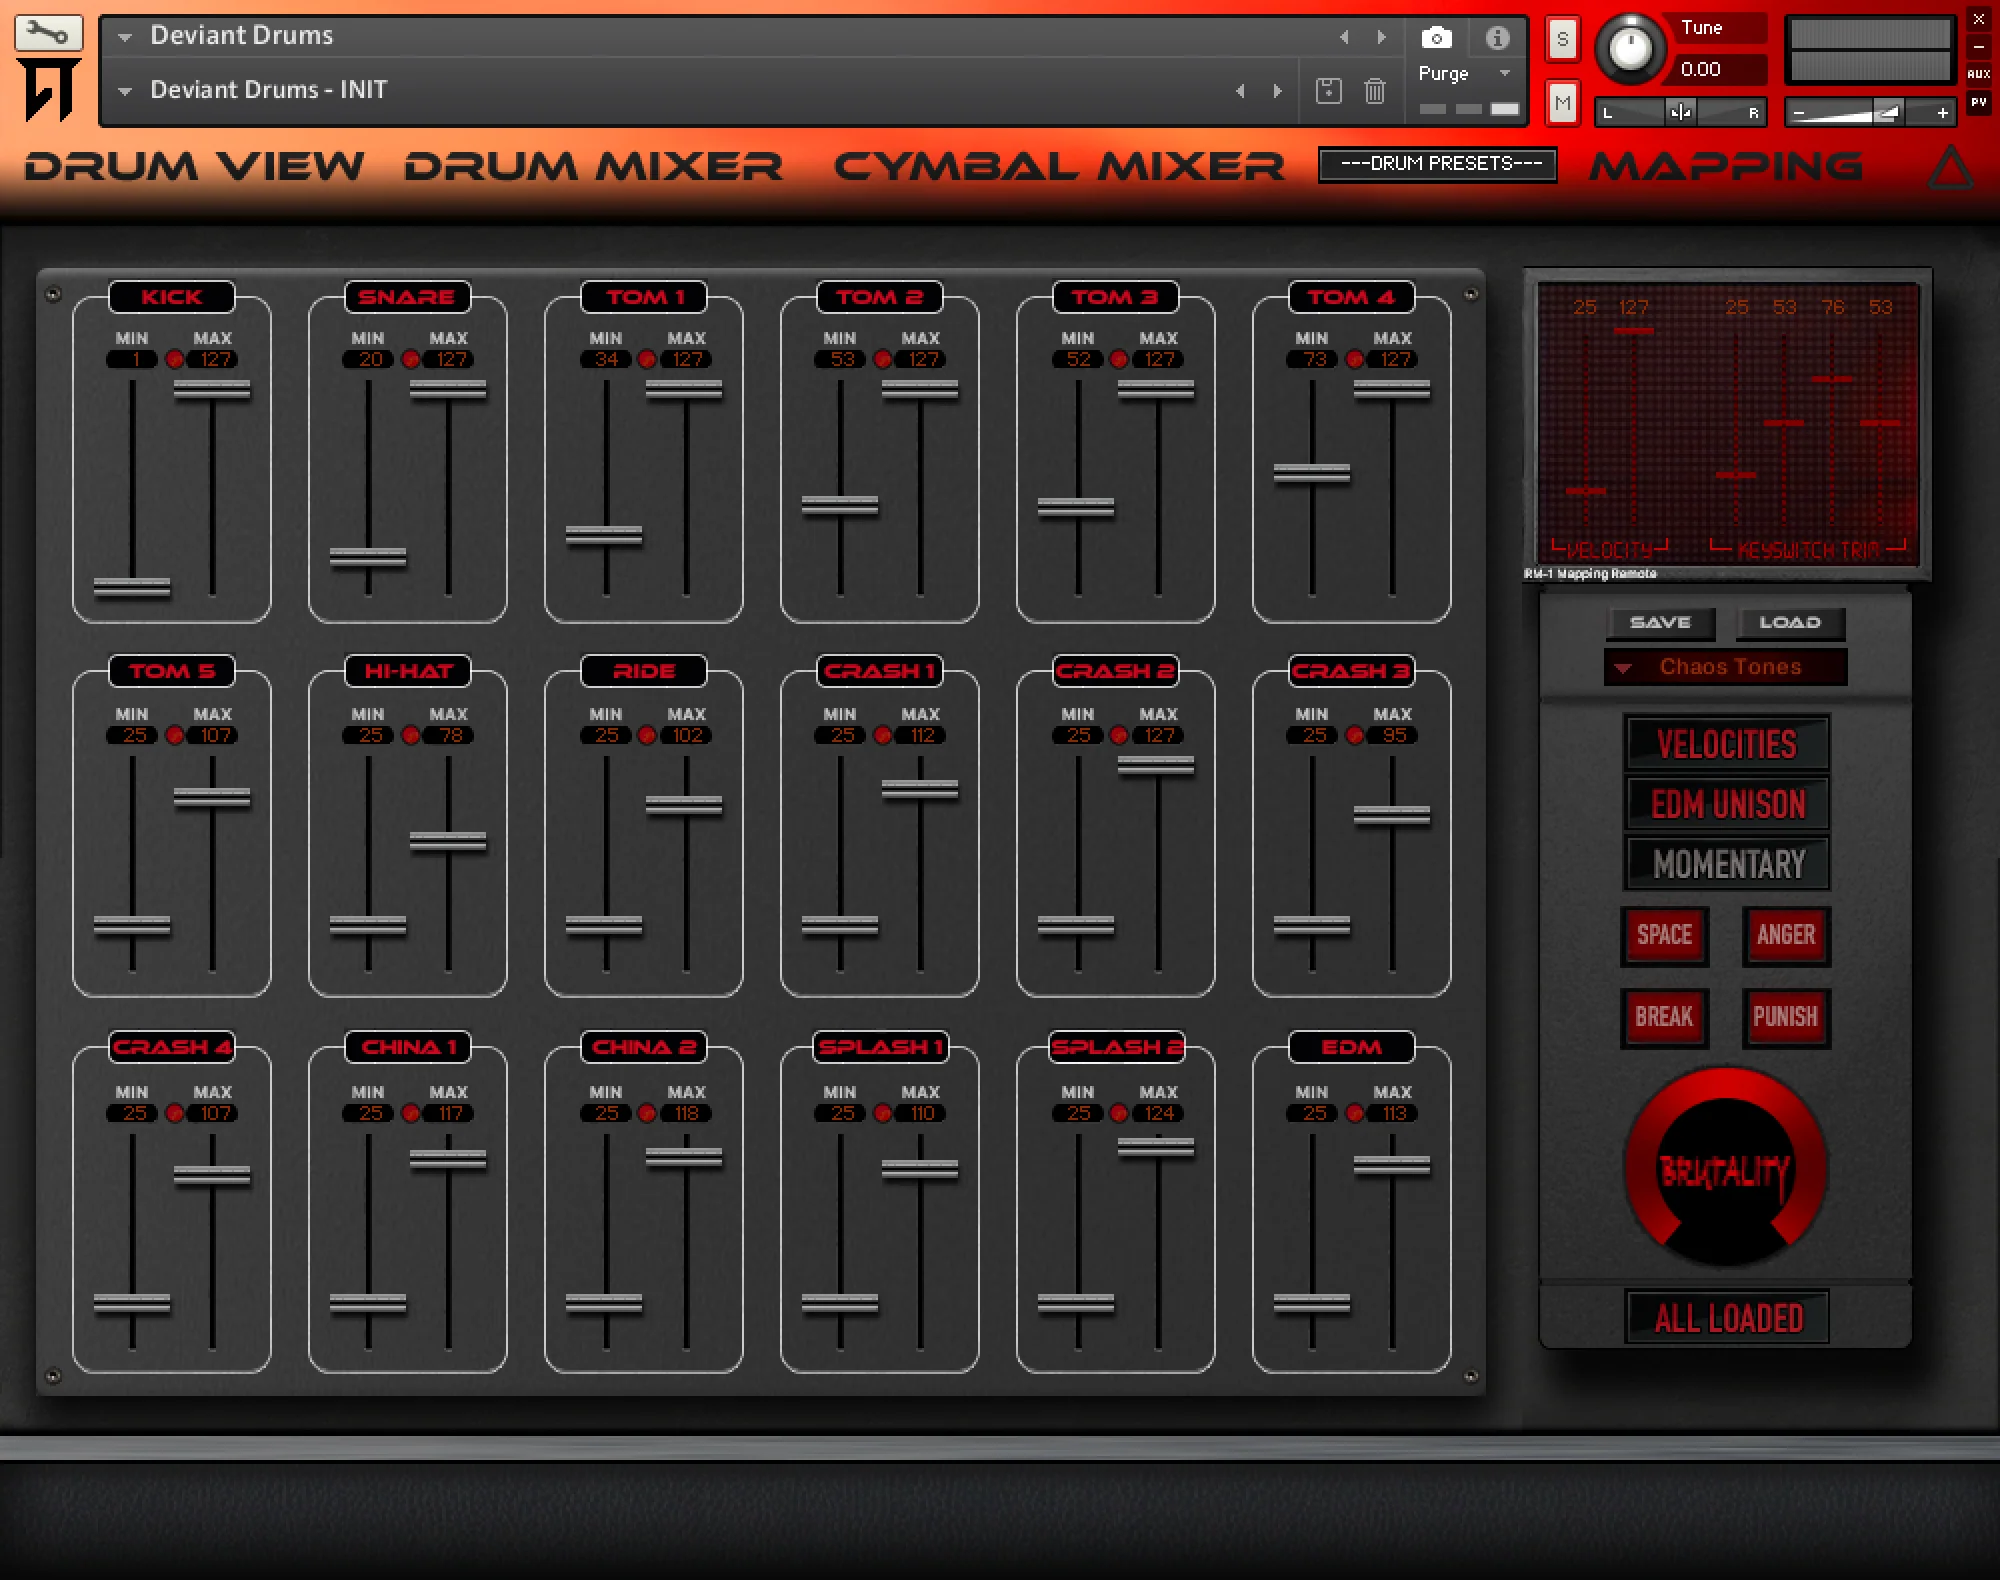Switch to the MAPPING tab

tap(1726, 167)
